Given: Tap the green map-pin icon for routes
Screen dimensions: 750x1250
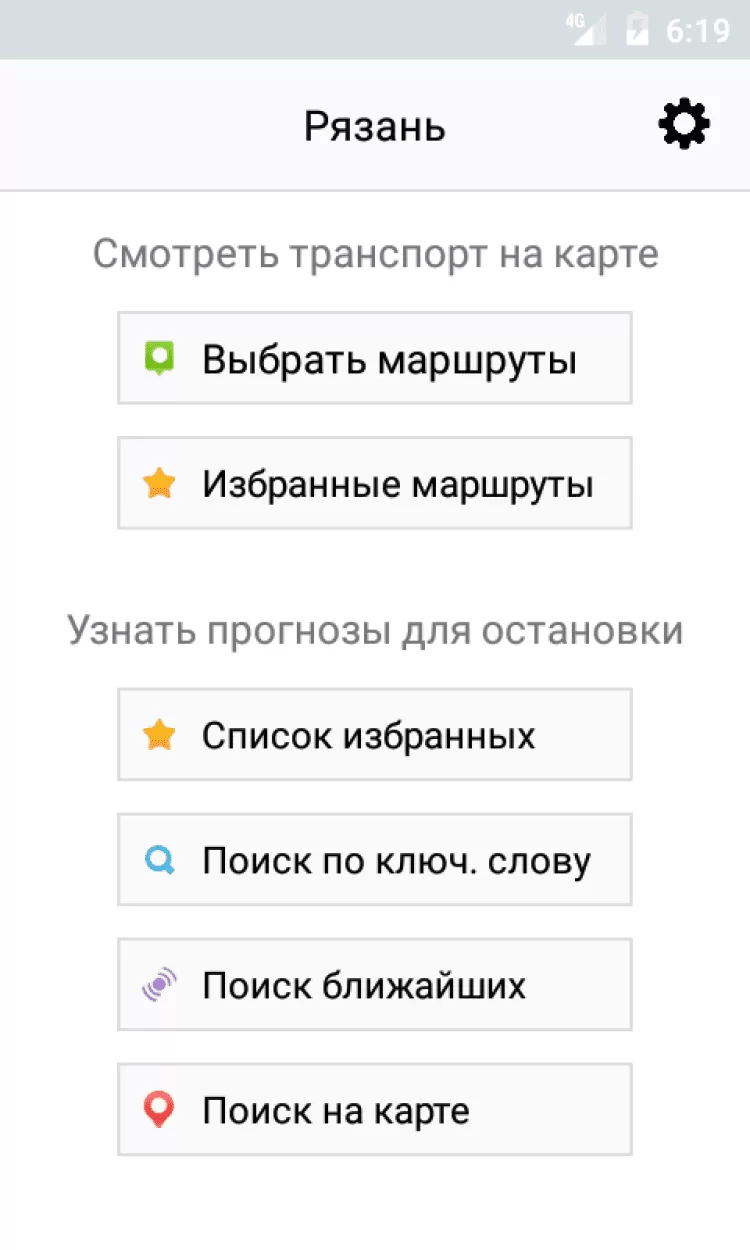Looking at the screenshot, I should point(159,358).
